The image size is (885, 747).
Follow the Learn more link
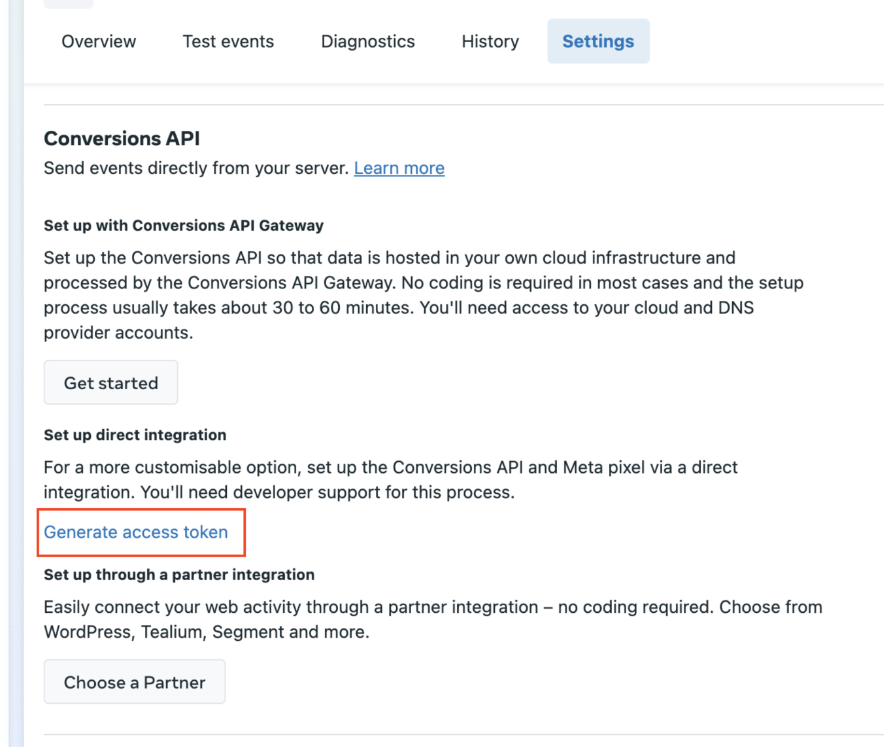click(x=399, y=168)
